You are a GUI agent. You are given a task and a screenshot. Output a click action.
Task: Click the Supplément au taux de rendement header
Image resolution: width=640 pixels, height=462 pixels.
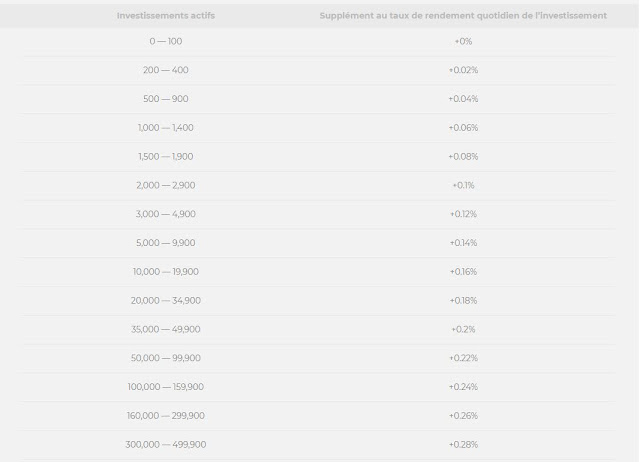tap(463, 16)
